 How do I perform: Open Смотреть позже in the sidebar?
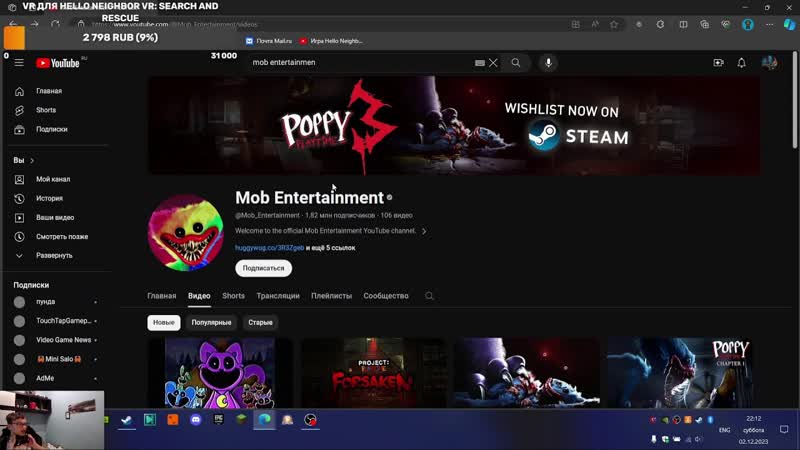point(62,236)
